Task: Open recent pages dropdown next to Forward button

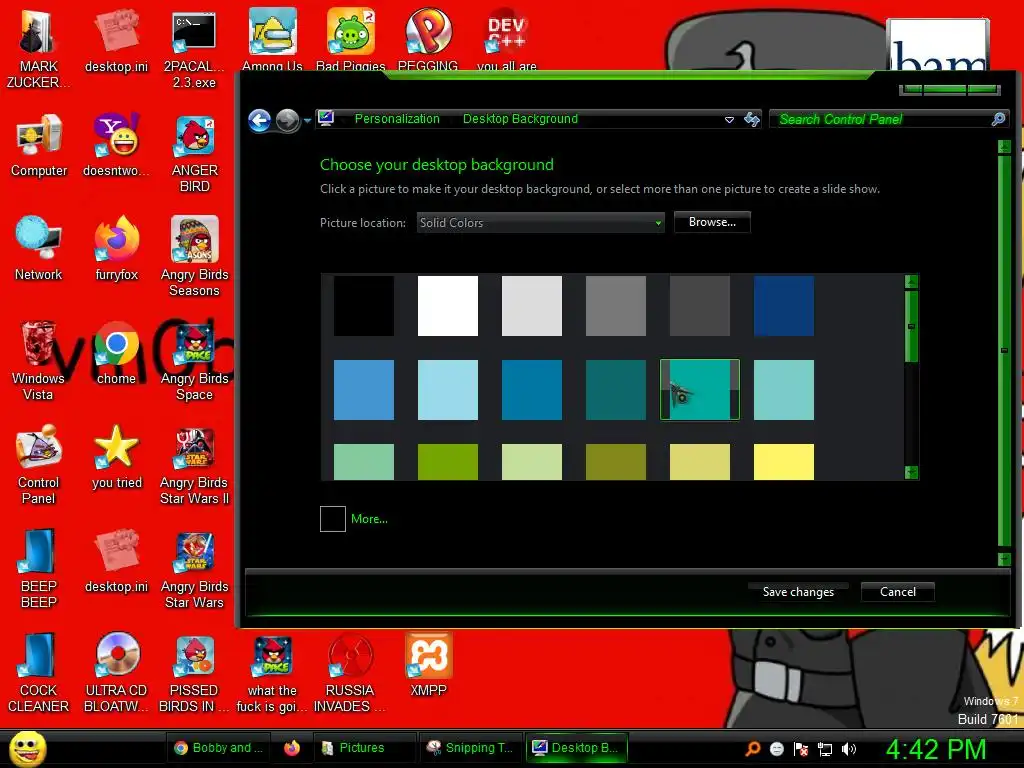Action: [307, 120]
